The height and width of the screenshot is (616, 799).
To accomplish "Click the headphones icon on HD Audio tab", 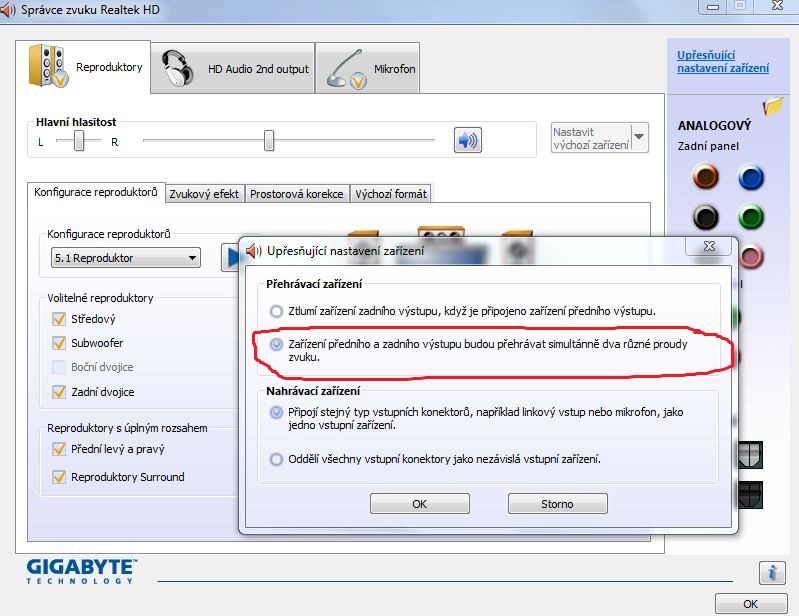I will 177,69.
